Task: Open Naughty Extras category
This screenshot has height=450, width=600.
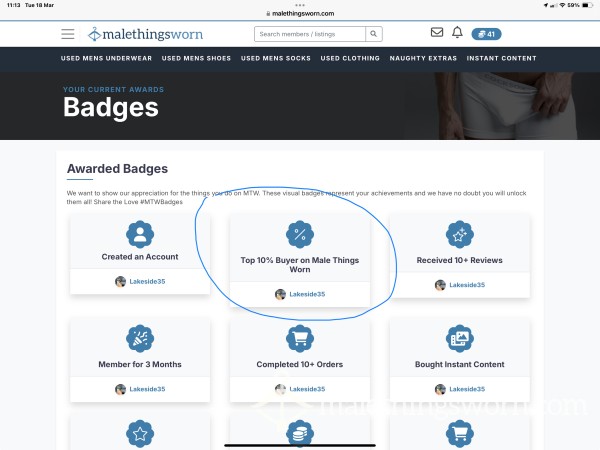Action: point(423,58)
